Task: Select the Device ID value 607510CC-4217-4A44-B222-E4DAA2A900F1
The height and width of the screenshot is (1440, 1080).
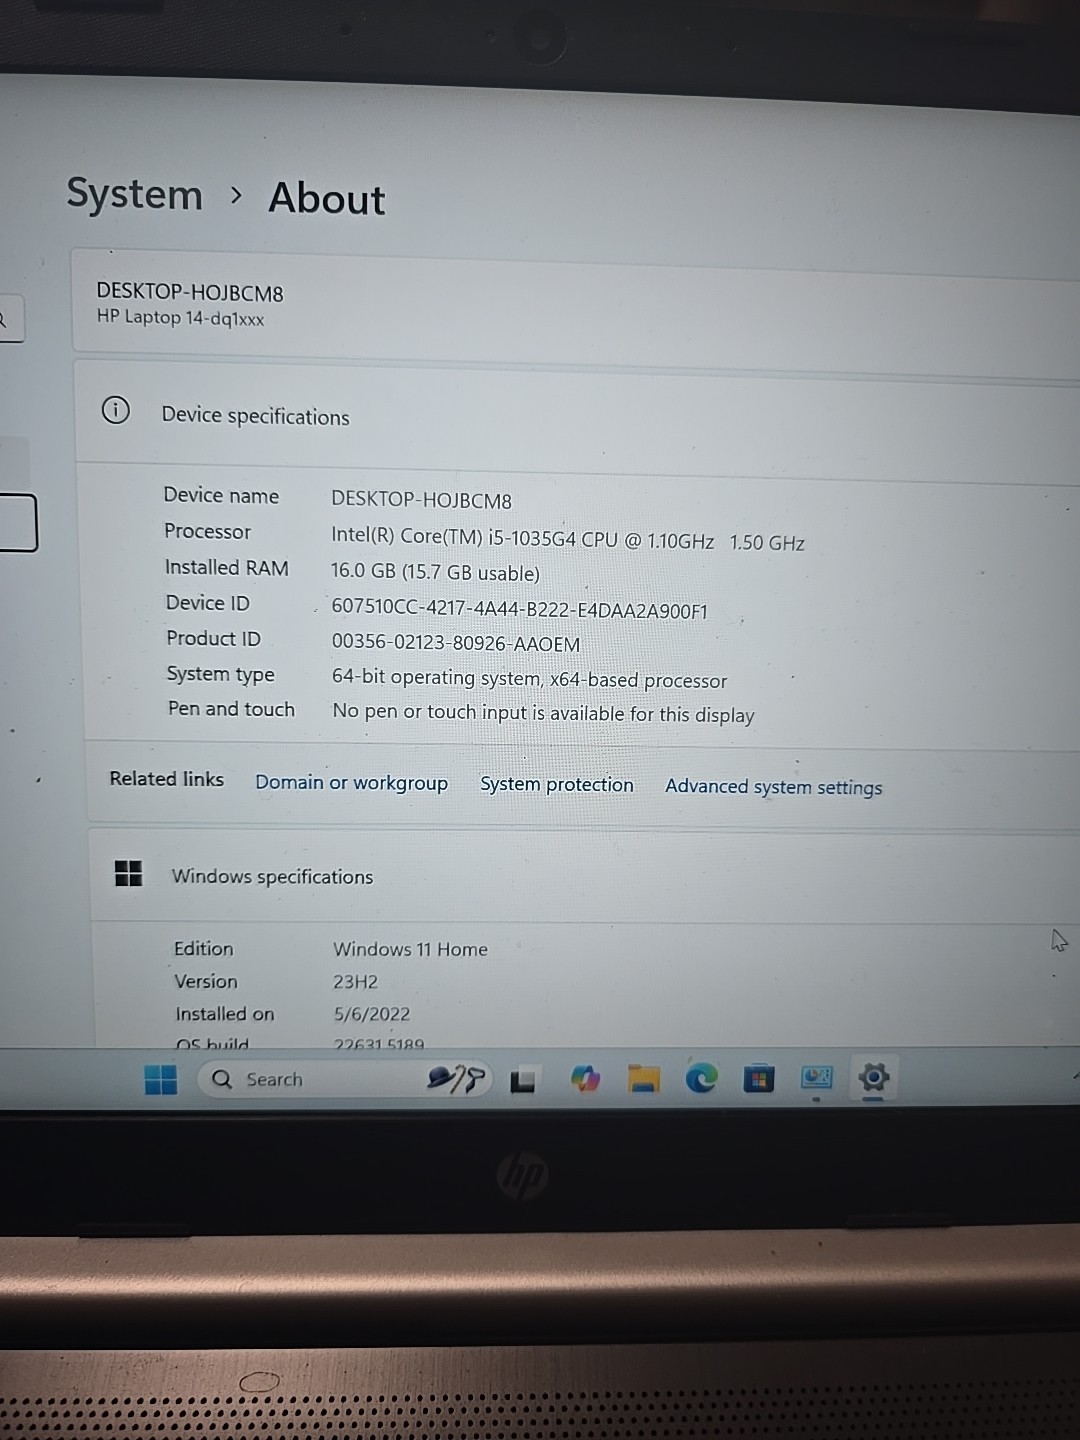Action: pyautogui.click(x=519, y=610)
